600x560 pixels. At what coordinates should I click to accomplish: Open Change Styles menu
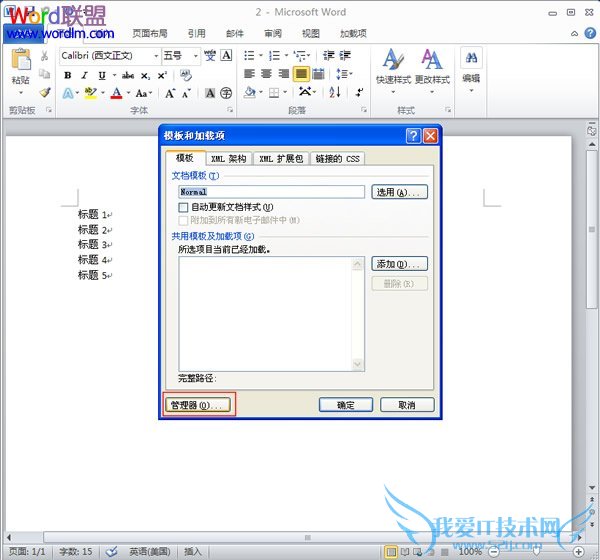(432, 71)
